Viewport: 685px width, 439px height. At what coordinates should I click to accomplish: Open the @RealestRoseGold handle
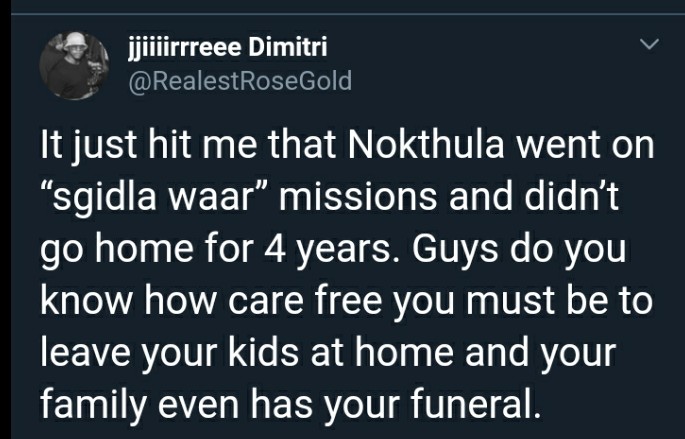[240, 81]
